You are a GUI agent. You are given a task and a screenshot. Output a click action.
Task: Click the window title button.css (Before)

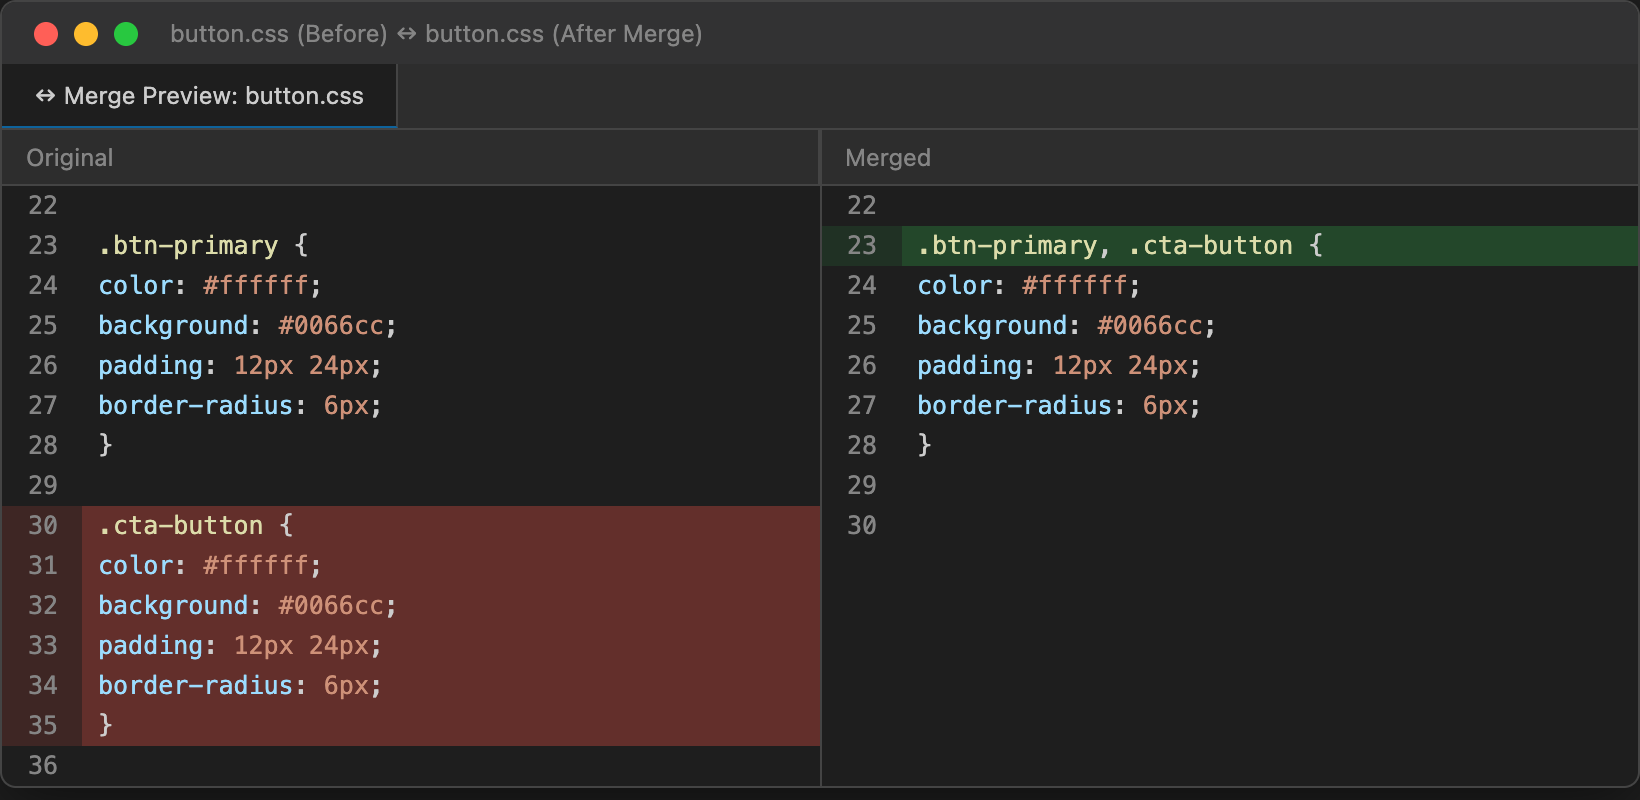tap(278, 34)
